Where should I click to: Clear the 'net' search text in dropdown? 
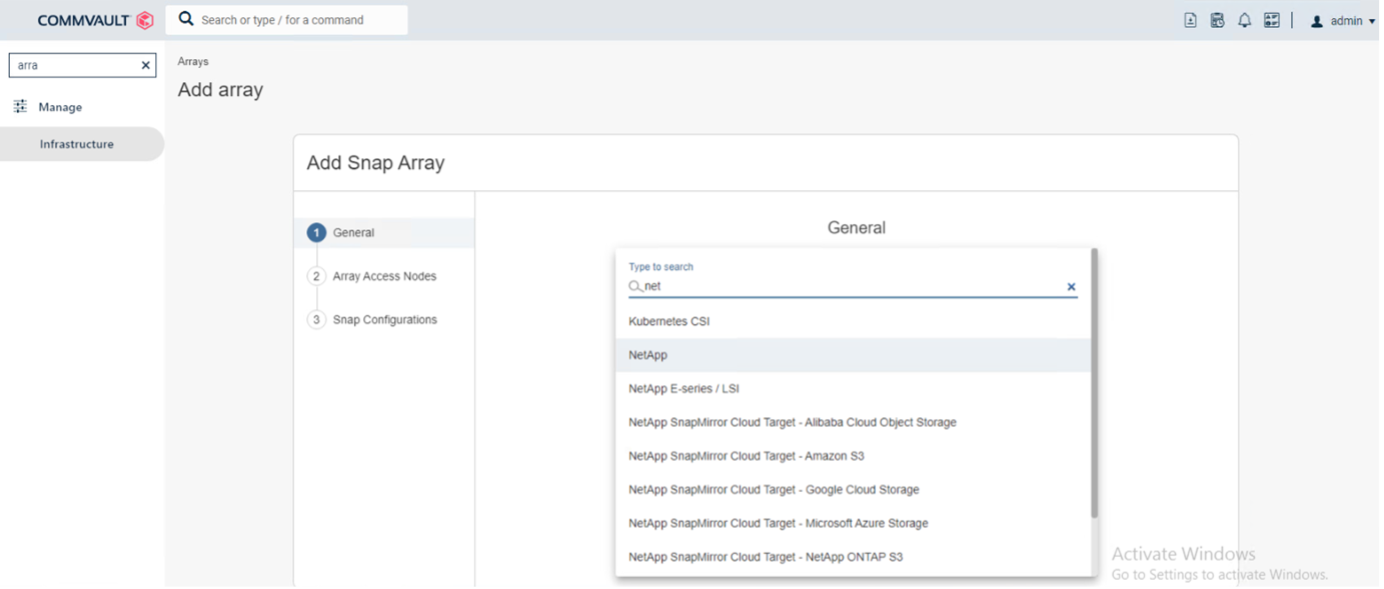coord(1071,287)
